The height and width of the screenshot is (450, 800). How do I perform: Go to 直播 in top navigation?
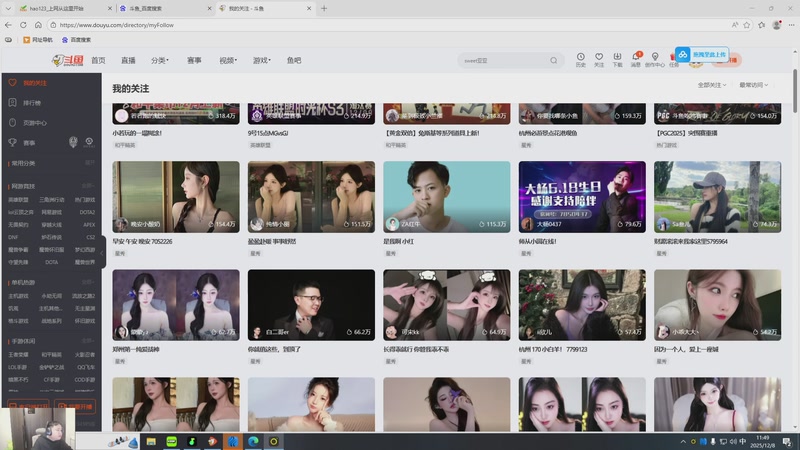point(128,60)
